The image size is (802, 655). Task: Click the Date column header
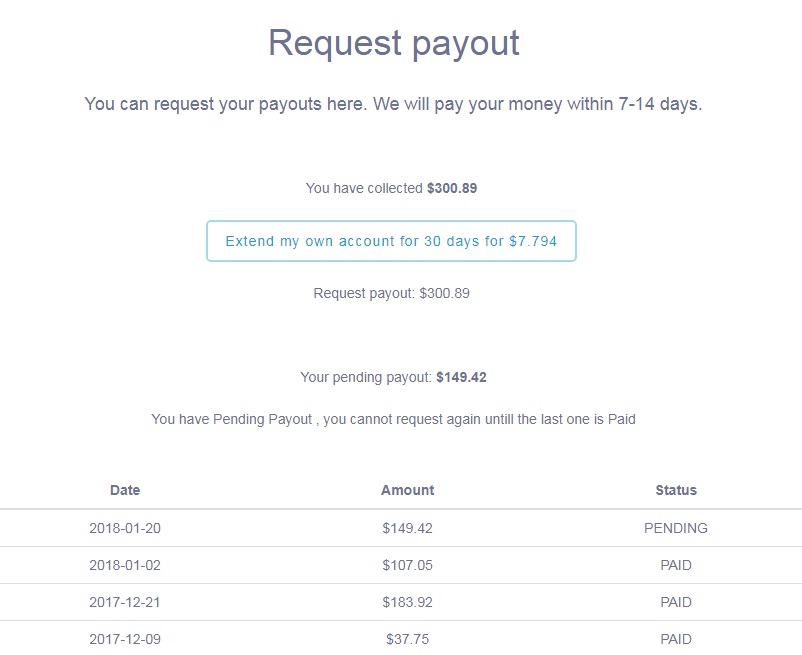click(125, 490)
